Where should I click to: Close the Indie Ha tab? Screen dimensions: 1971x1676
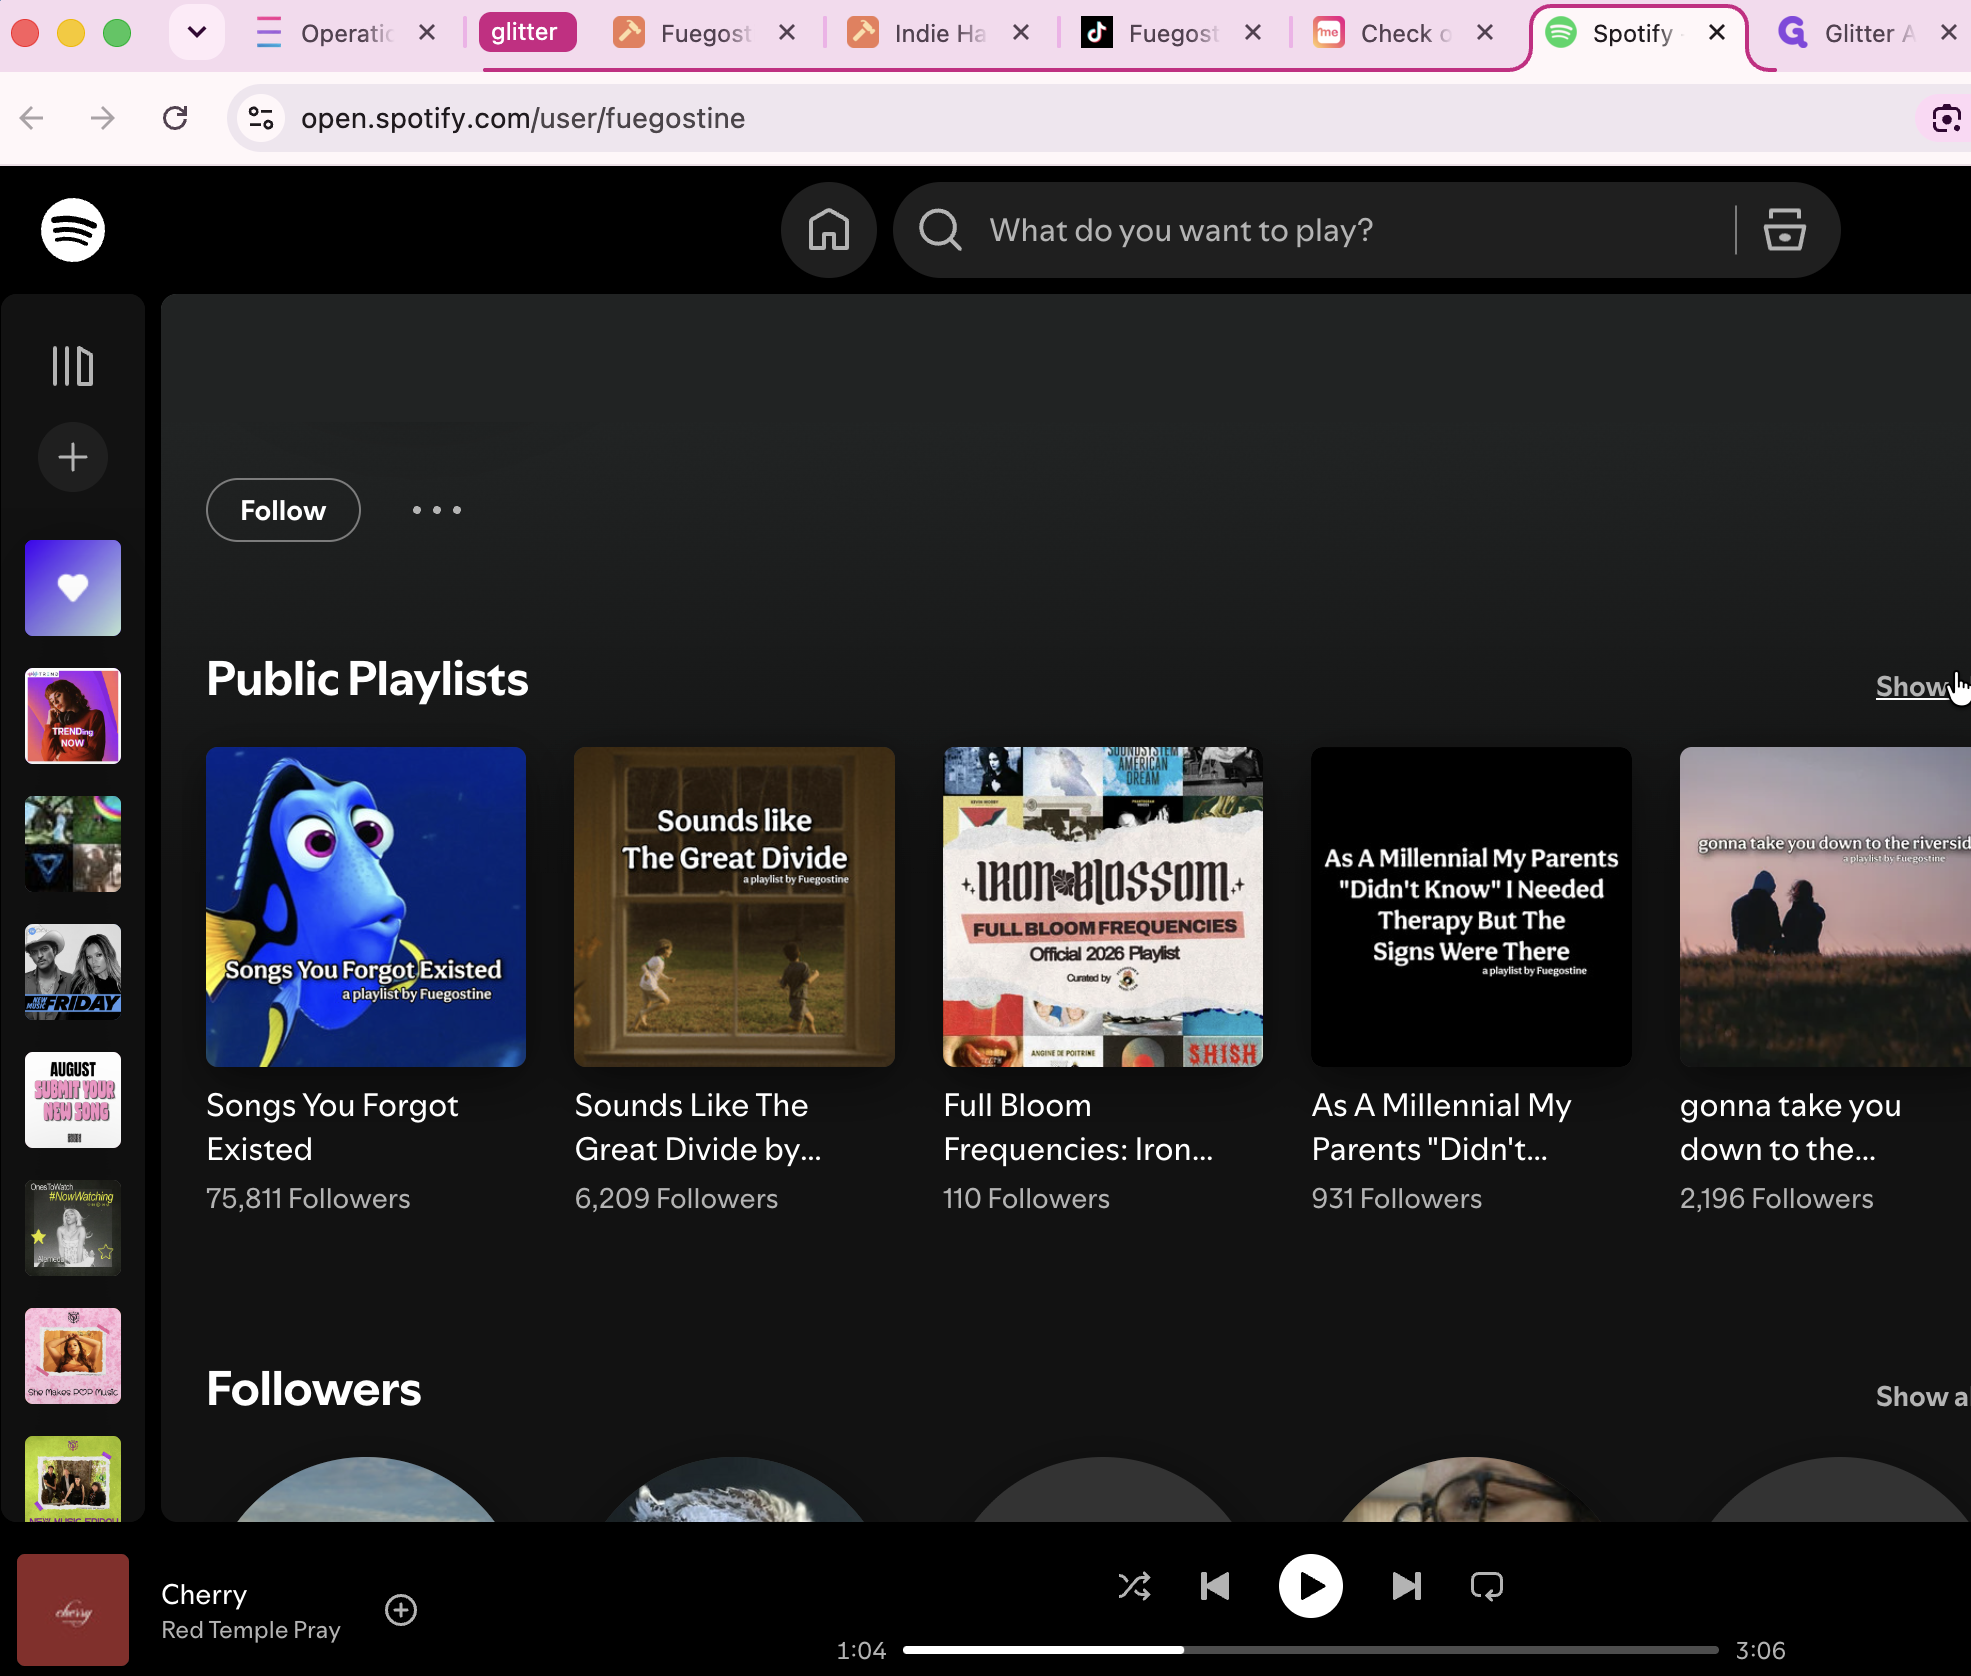[x=1021, y=32]
